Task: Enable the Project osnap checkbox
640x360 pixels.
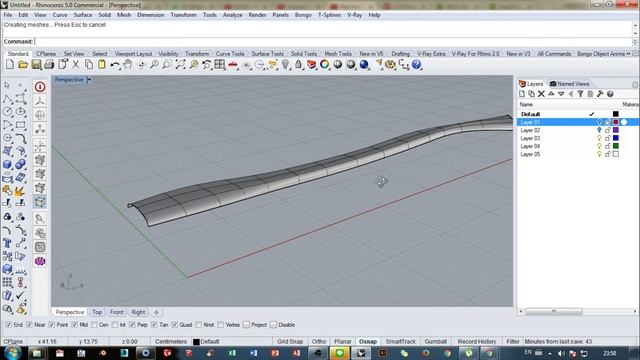Action: click(x=246, y=325)
